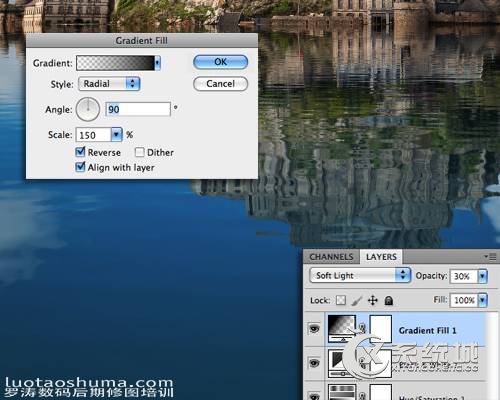Hide the Black & White adjustment layer

click(314, 363)
